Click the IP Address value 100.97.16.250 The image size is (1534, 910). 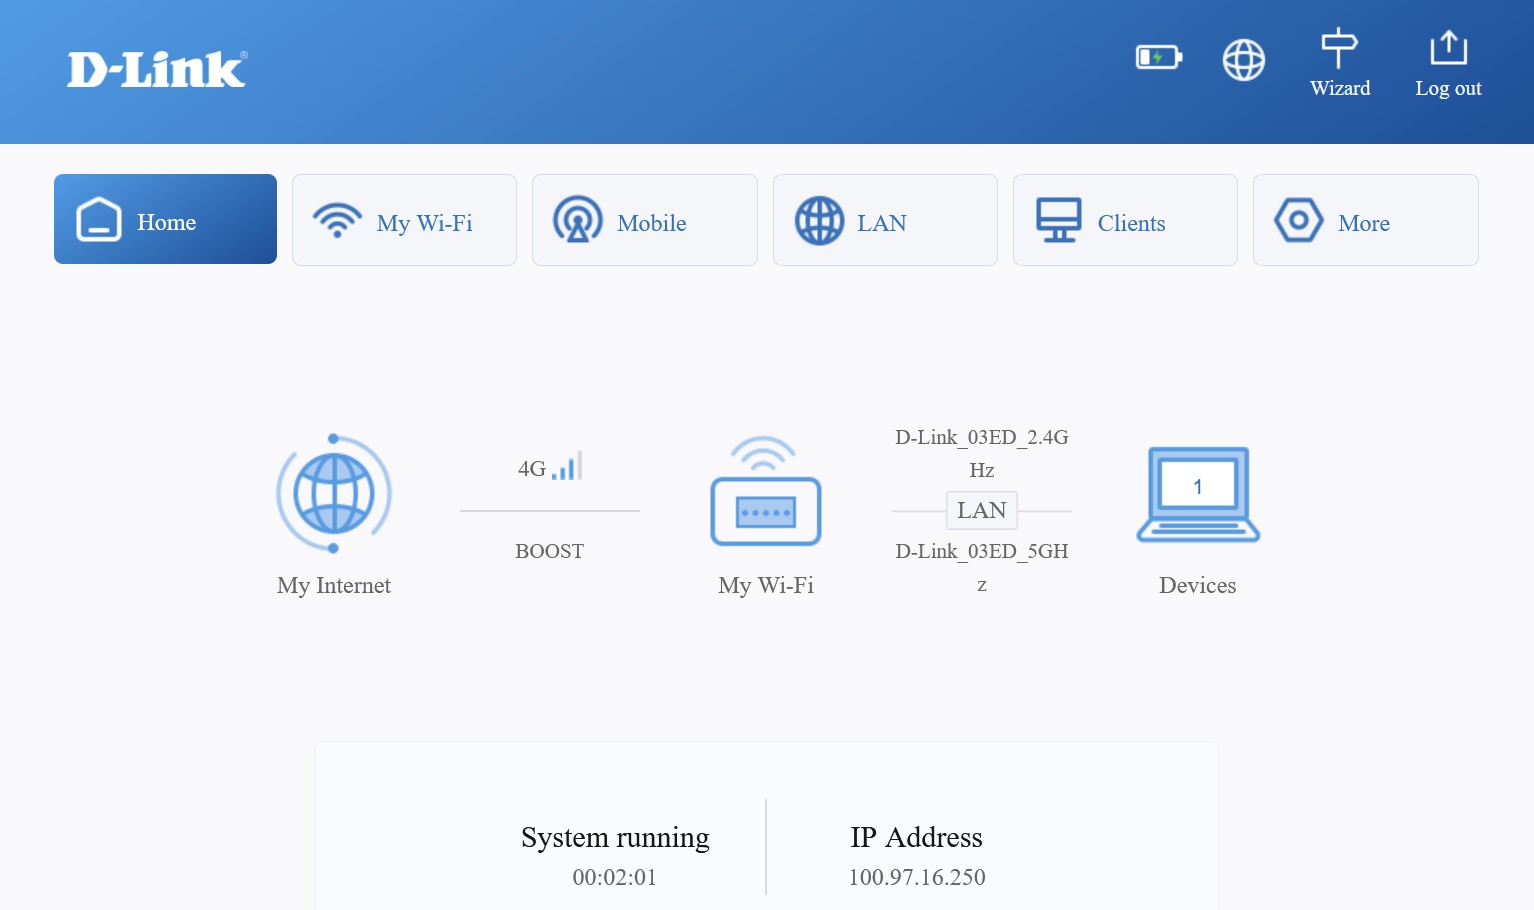(x=916, y=877)
